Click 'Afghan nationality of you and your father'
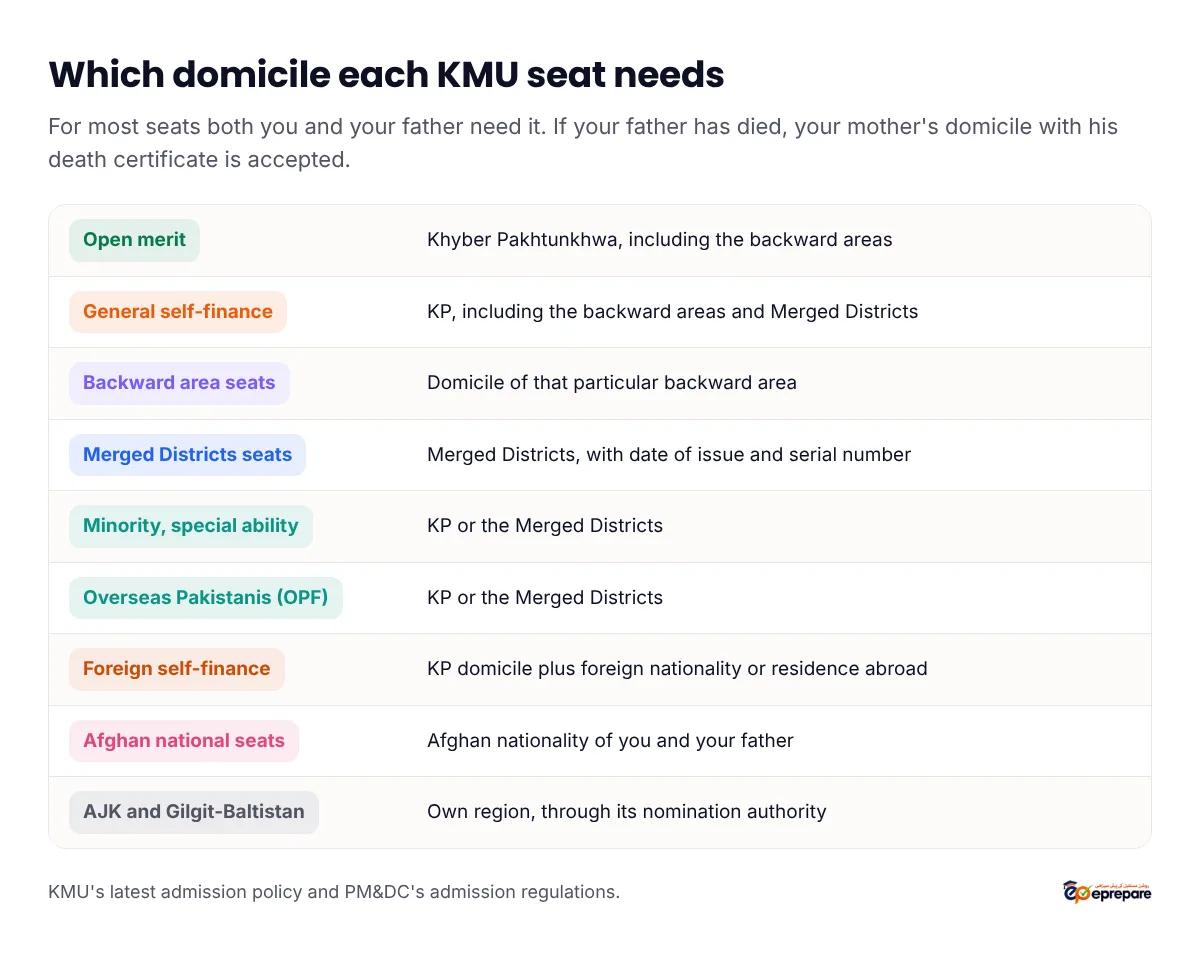This screenshot has height=955, width=1200. pos(610,741)
